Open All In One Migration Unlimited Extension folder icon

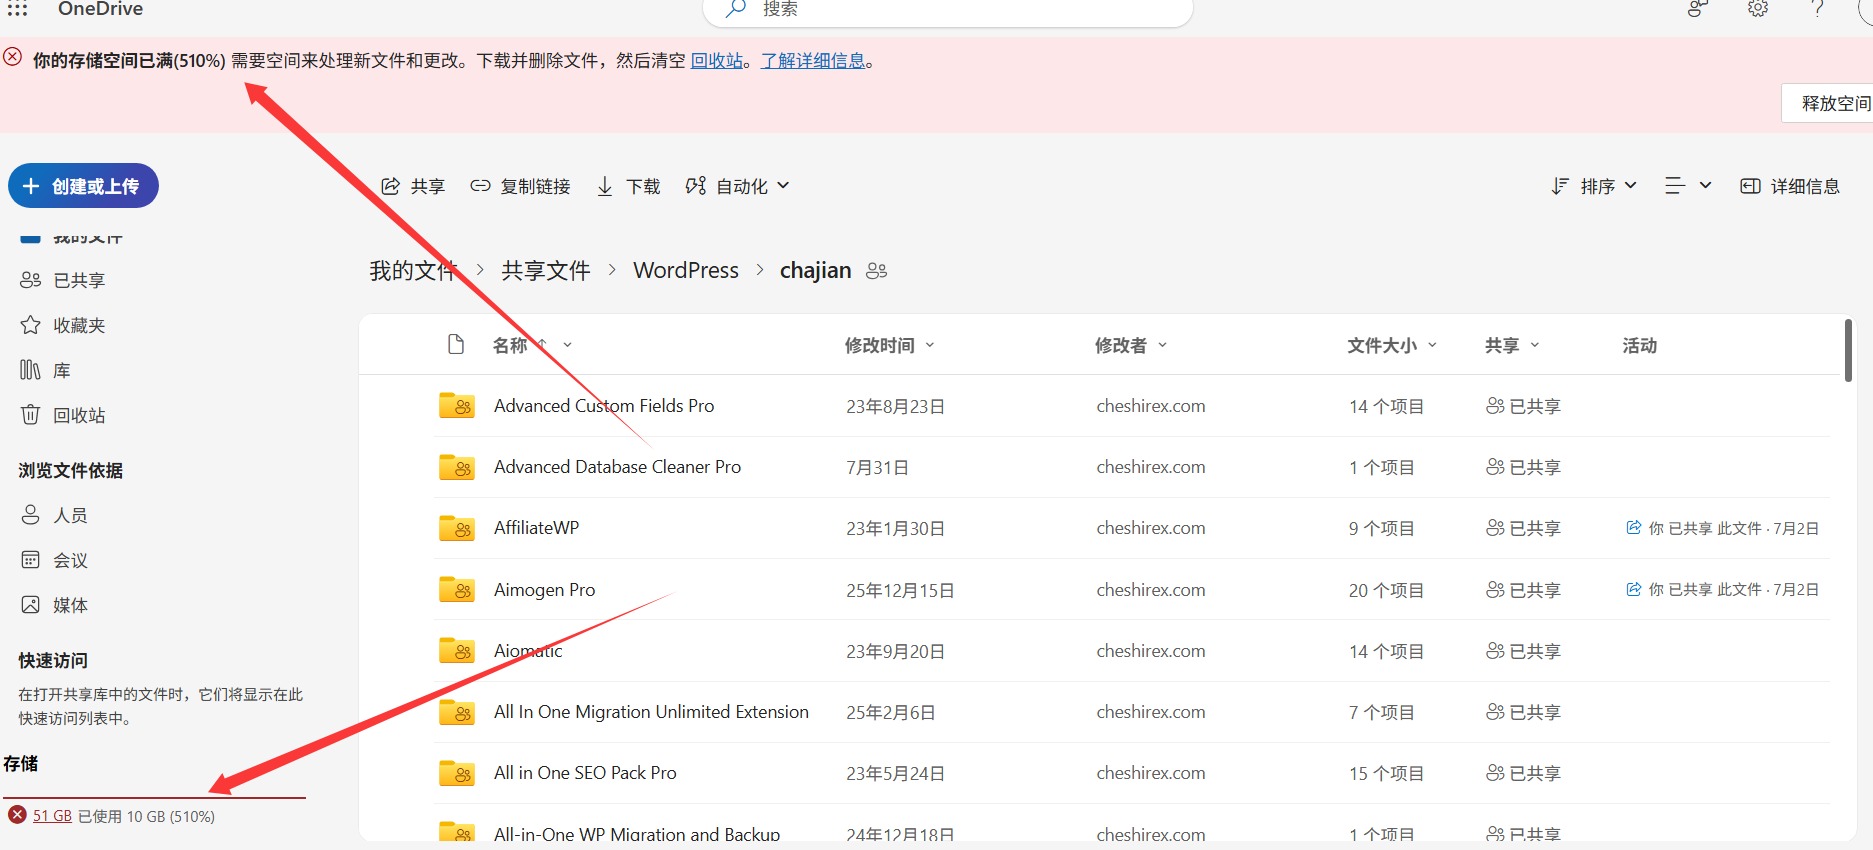tap(457, 712)
